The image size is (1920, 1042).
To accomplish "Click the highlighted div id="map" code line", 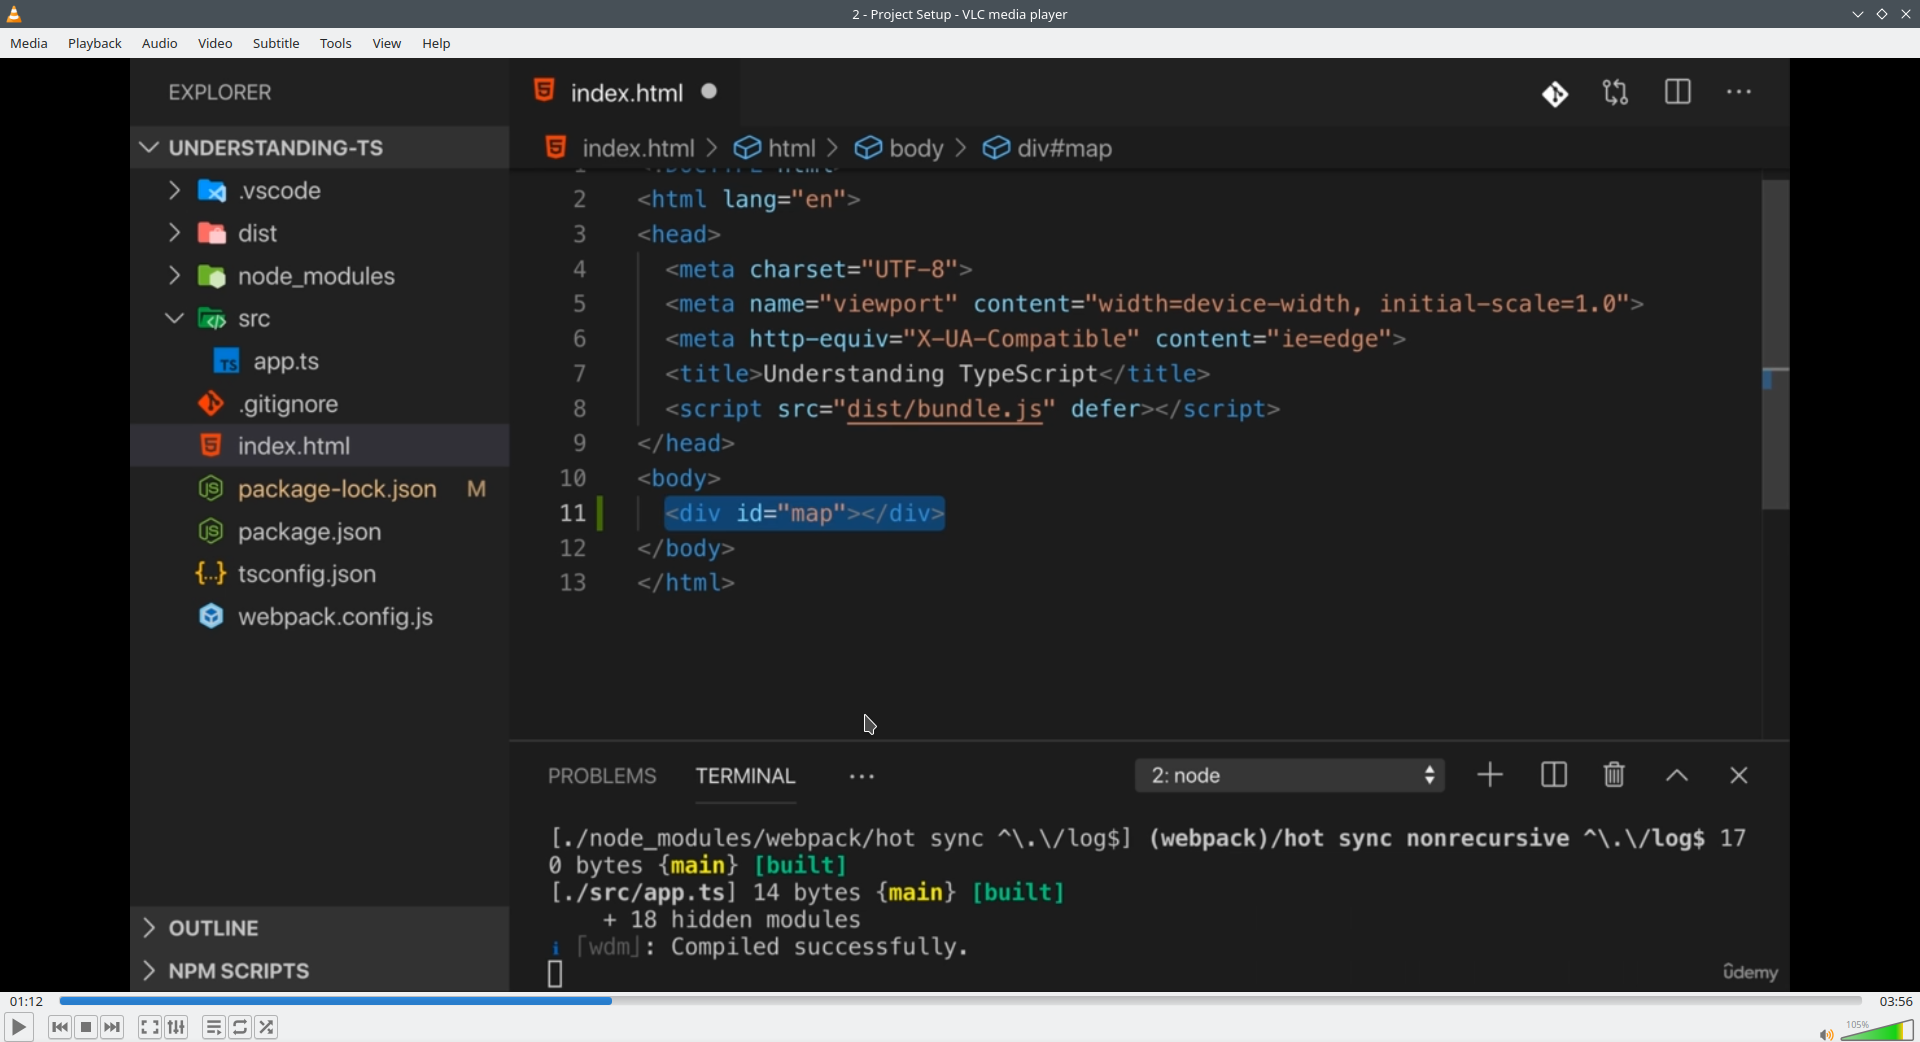I will (805, 513).
